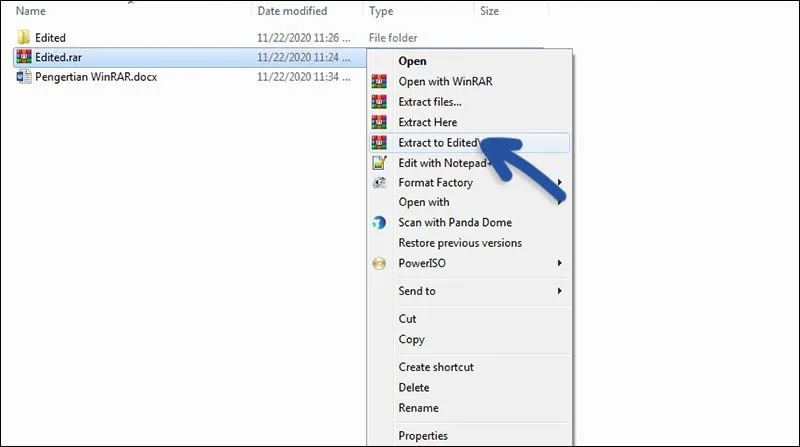Click the Panda Dome scan icon

click(379, 222)
